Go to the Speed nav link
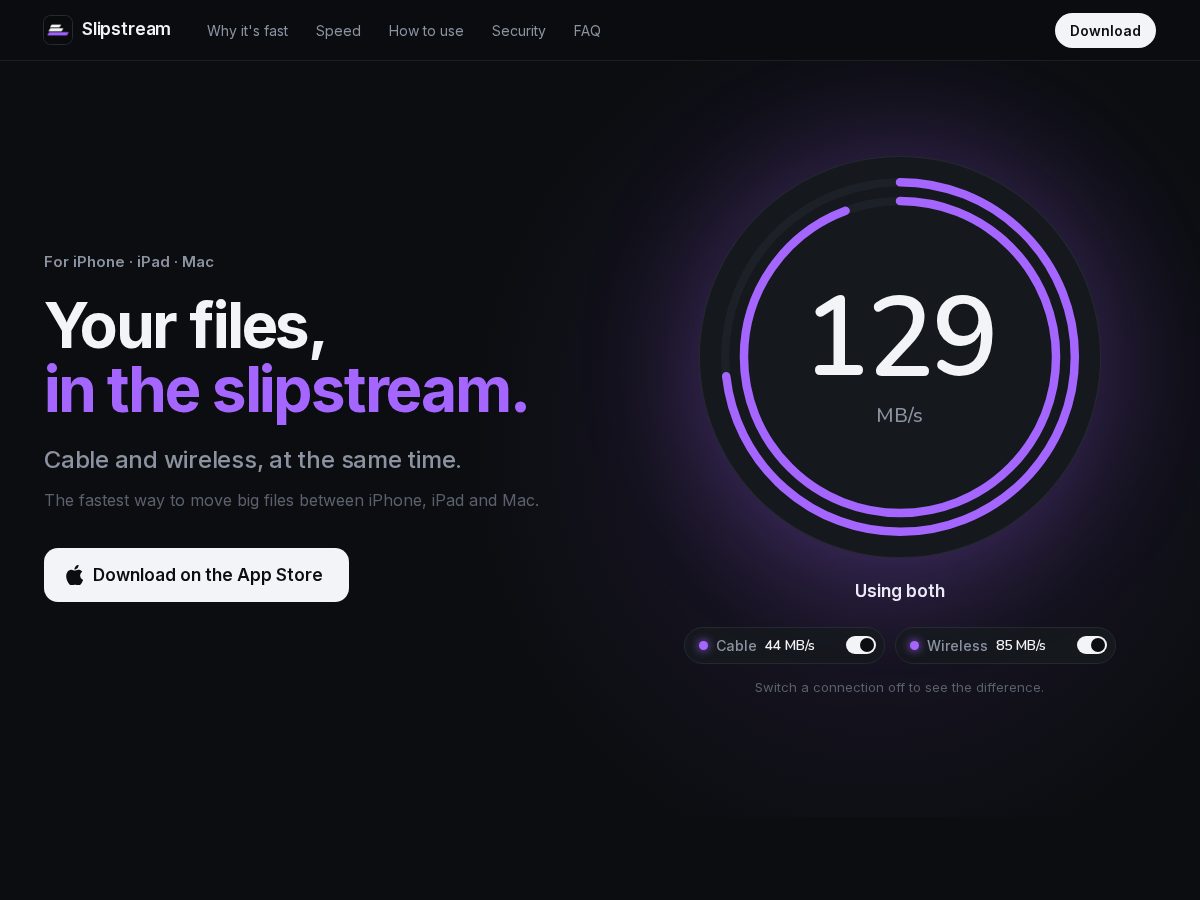 pos(338,31)
